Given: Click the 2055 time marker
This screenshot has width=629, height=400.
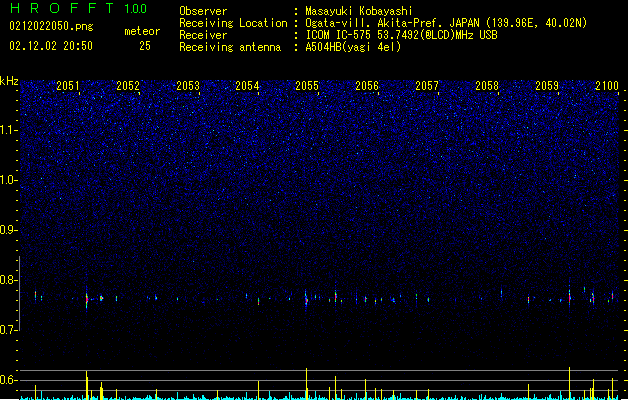Looking at the screenshot, I should tap(307, 85).
